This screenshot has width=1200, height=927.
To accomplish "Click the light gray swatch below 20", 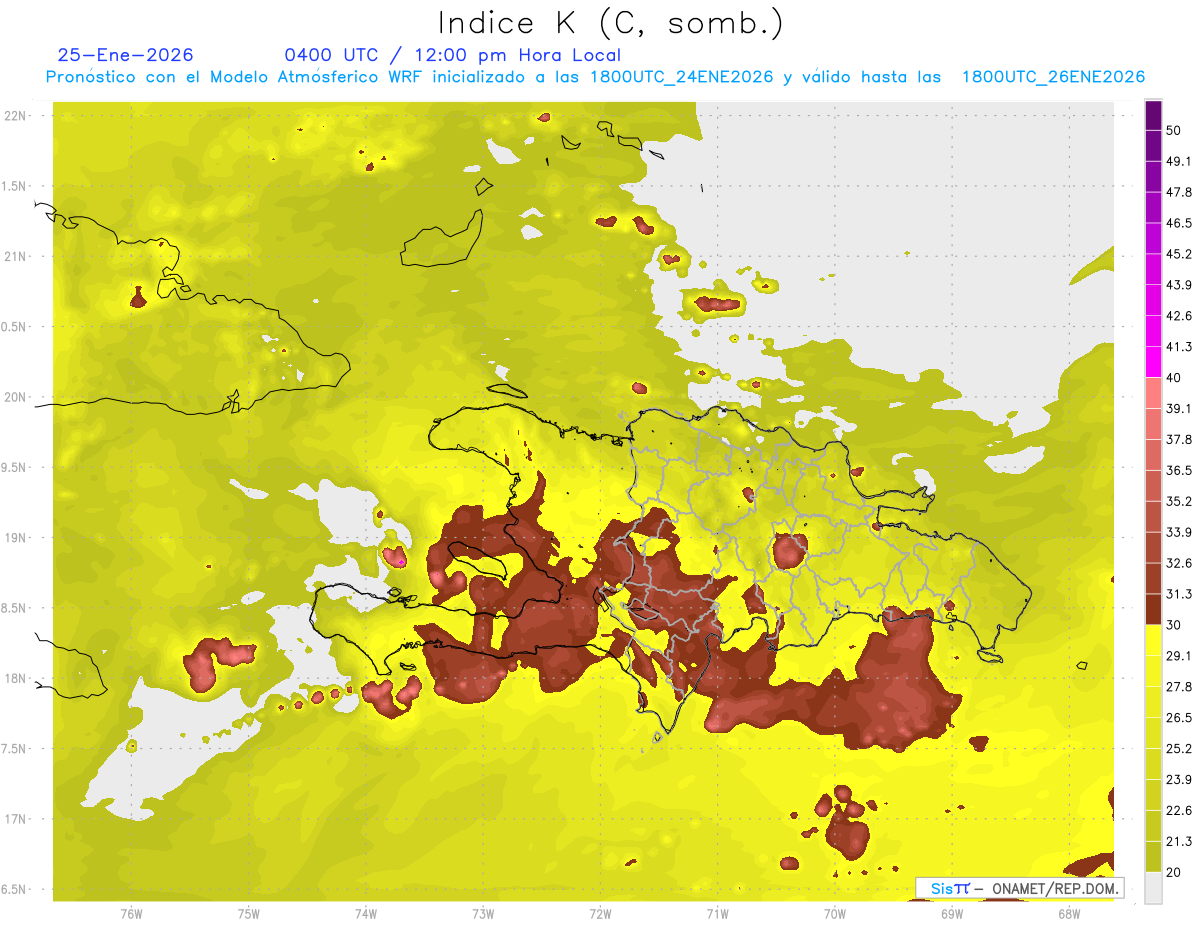I will (x=1153, y=888).
